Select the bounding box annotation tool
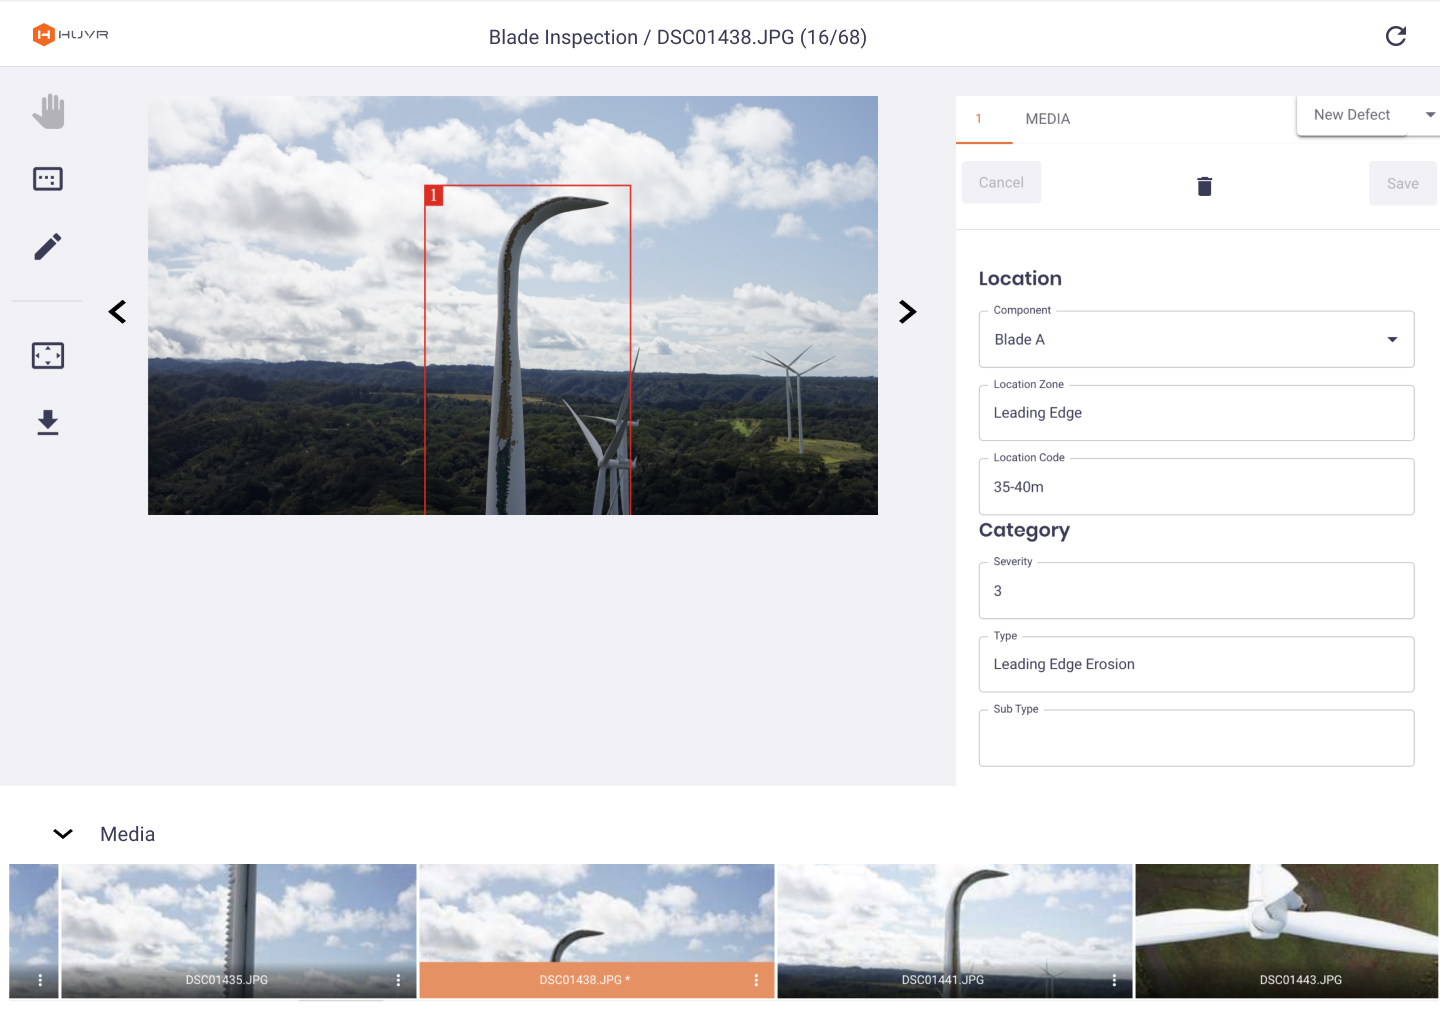The height and width of the screenshot is (1017, 1440). tap(48, 179)
